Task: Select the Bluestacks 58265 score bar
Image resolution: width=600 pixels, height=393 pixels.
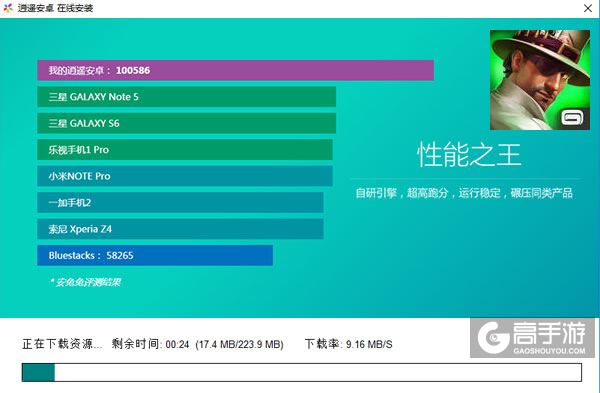Action: point(155,255)
